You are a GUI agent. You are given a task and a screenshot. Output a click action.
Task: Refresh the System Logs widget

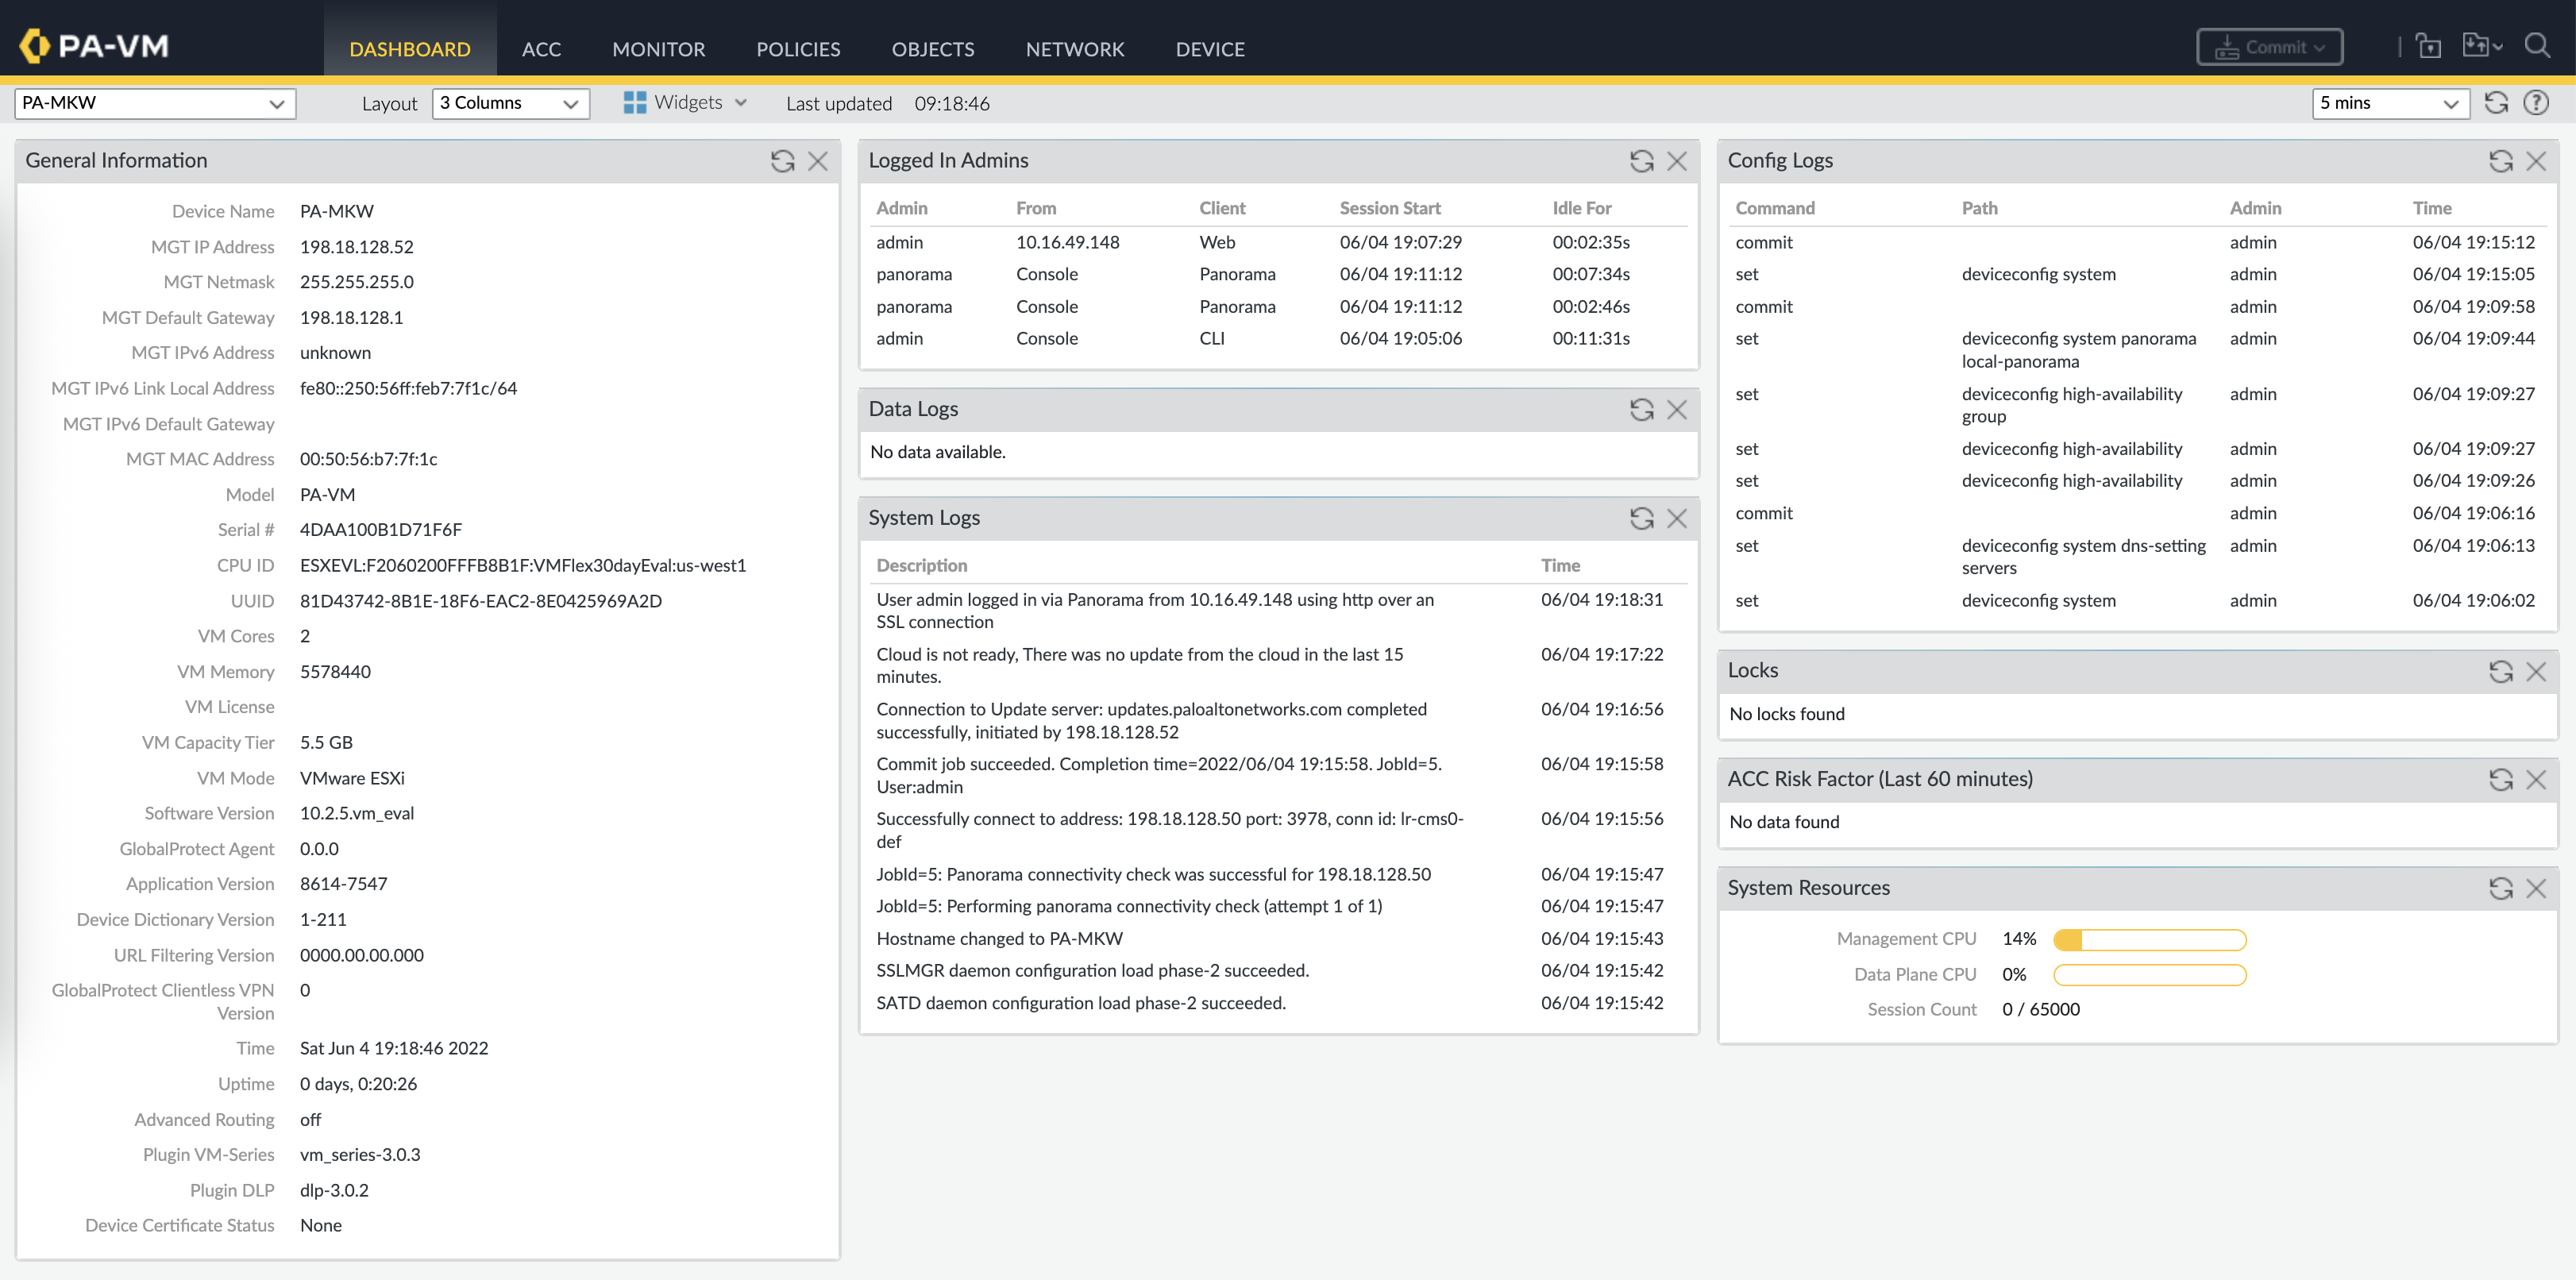[1641, 518]
